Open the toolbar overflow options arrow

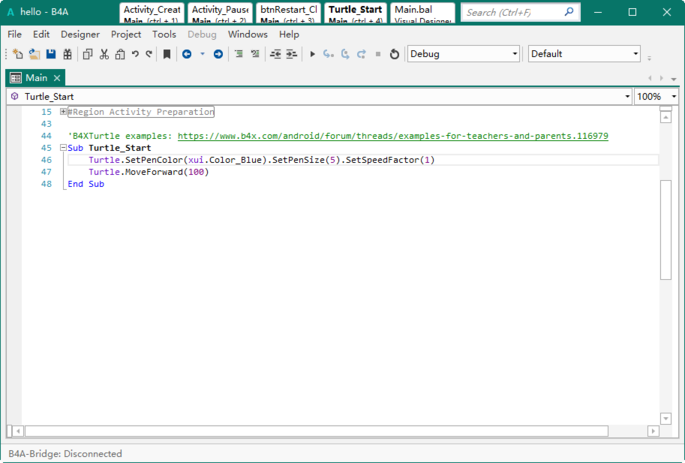[x=649, y=58]
